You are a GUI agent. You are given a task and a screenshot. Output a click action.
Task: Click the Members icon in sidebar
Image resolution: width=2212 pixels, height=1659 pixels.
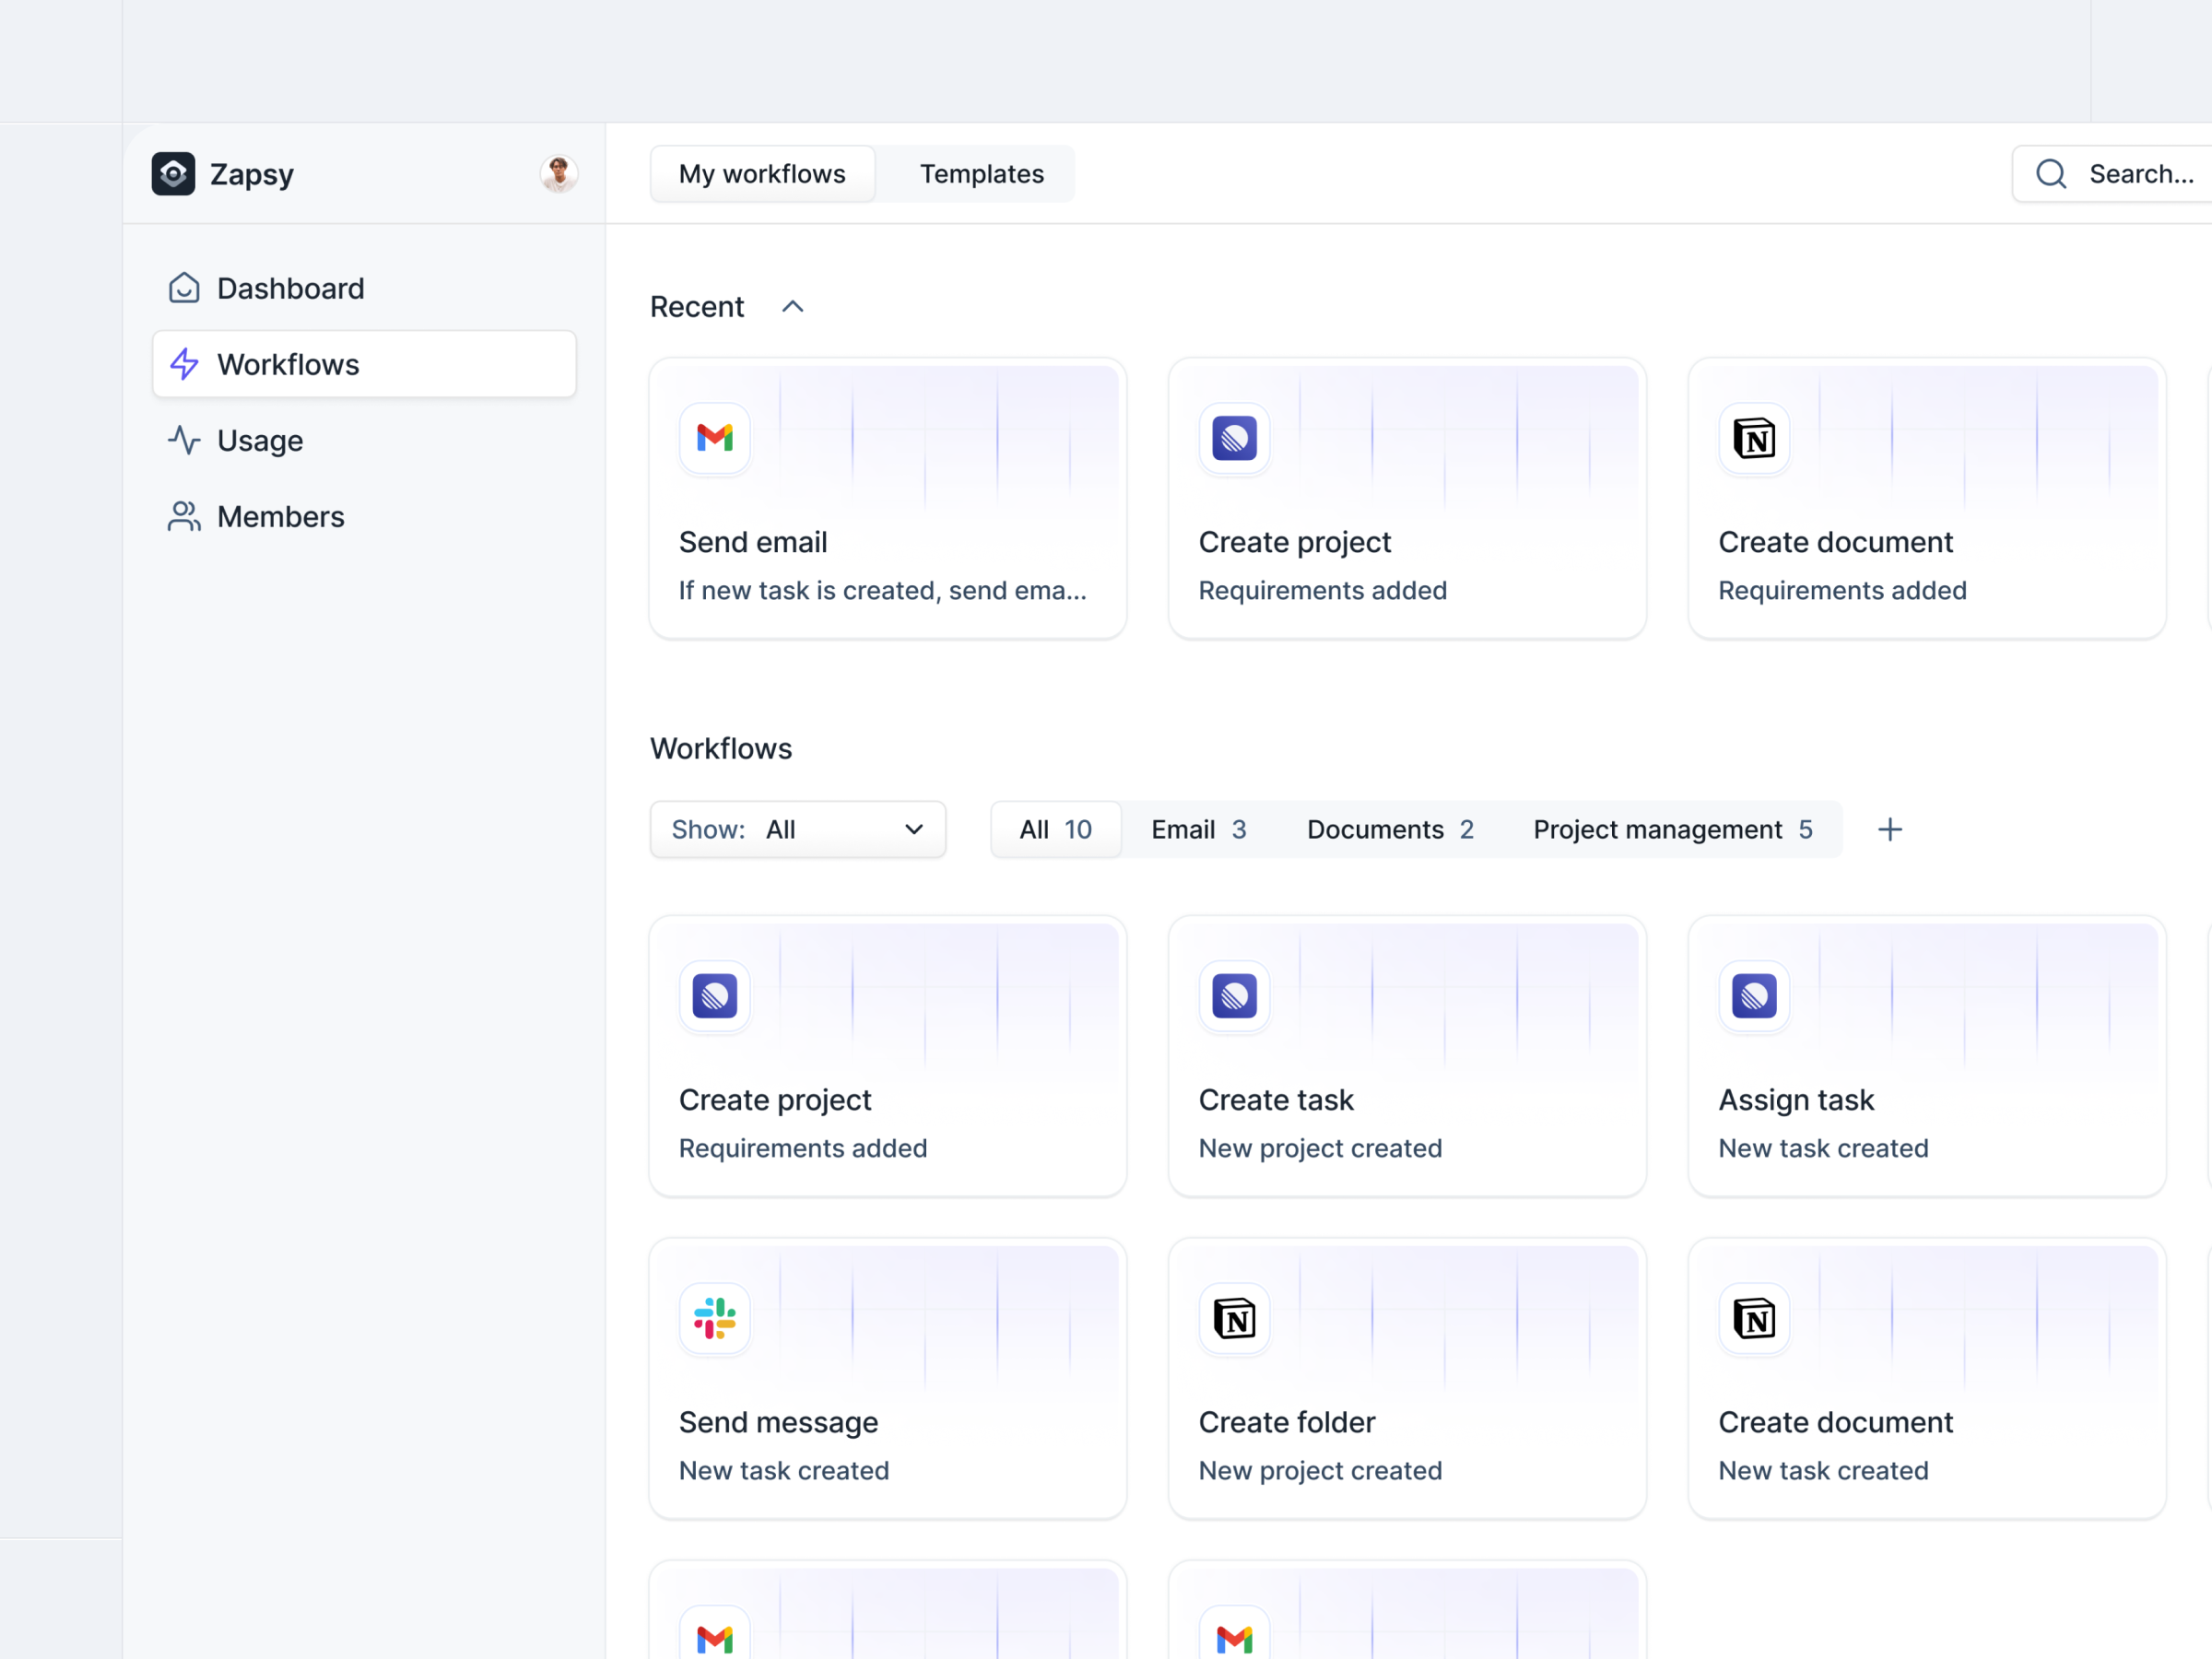coord(184,516)
